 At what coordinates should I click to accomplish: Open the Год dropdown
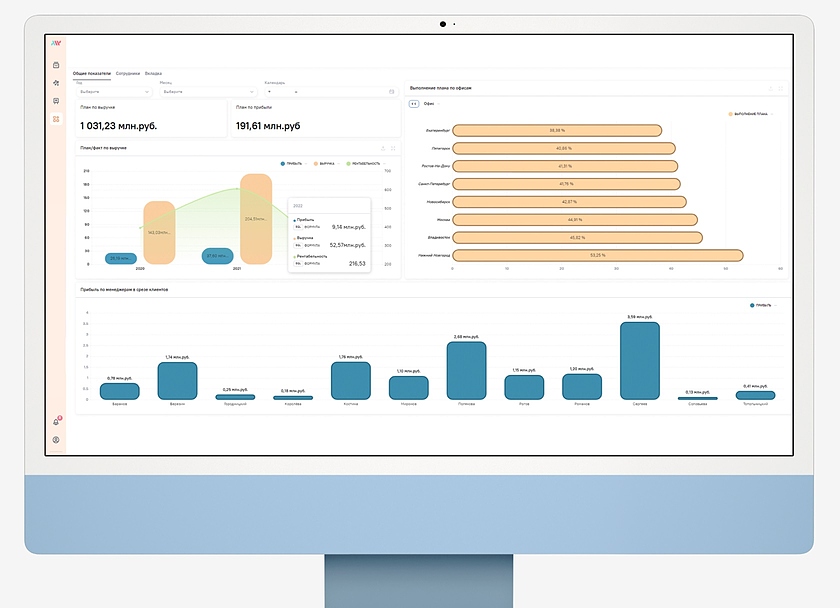pos(113,91)
